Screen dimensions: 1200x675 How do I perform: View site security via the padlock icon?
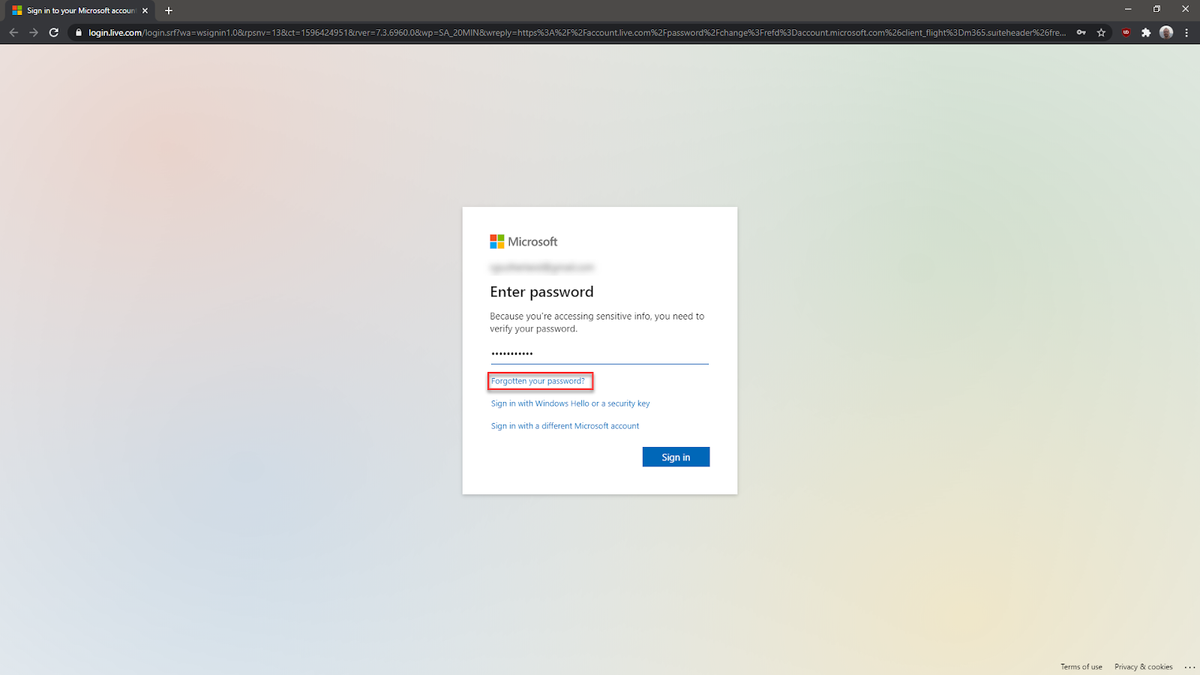77,32
